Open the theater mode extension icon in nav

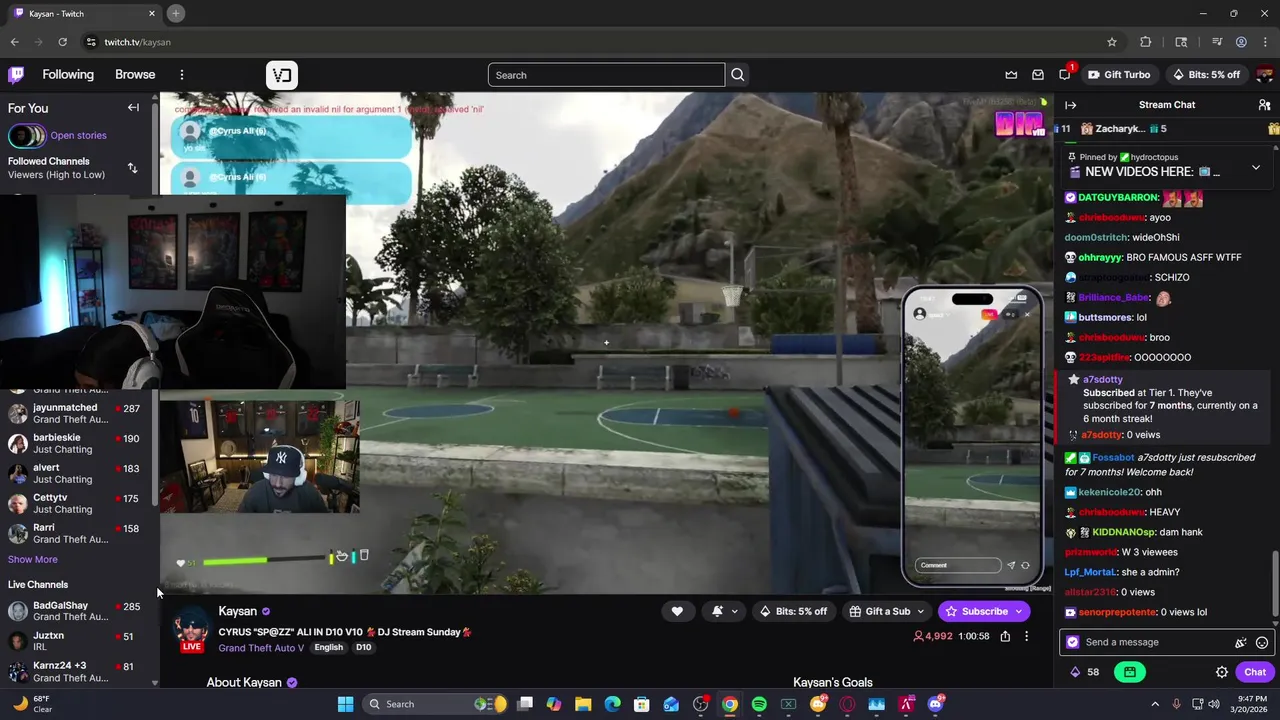click(282, 75)
